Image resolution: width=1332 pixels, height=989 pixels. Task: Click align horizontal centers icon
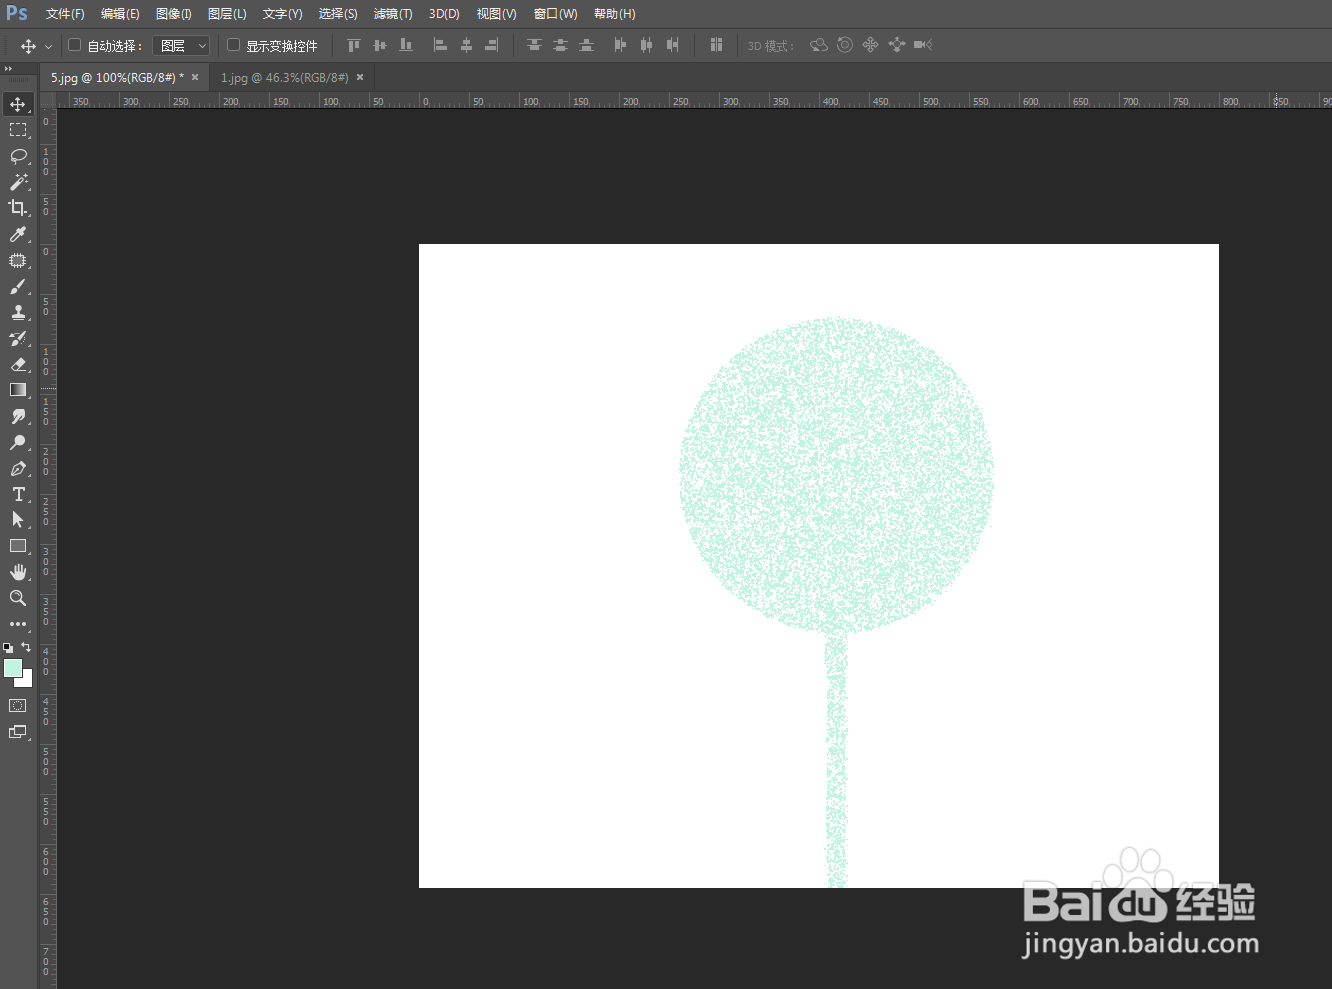click(x=466, y=45)
